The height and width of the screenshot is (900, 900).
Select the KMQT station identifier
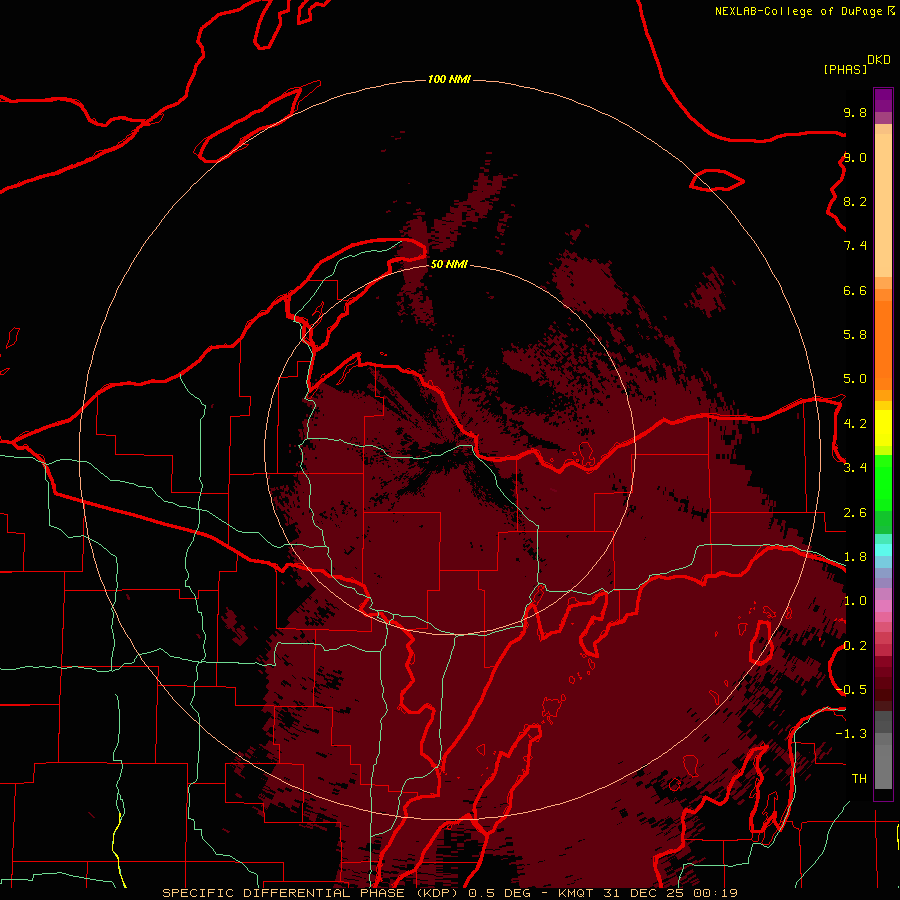pyautogui.click(x=577, y=893)
